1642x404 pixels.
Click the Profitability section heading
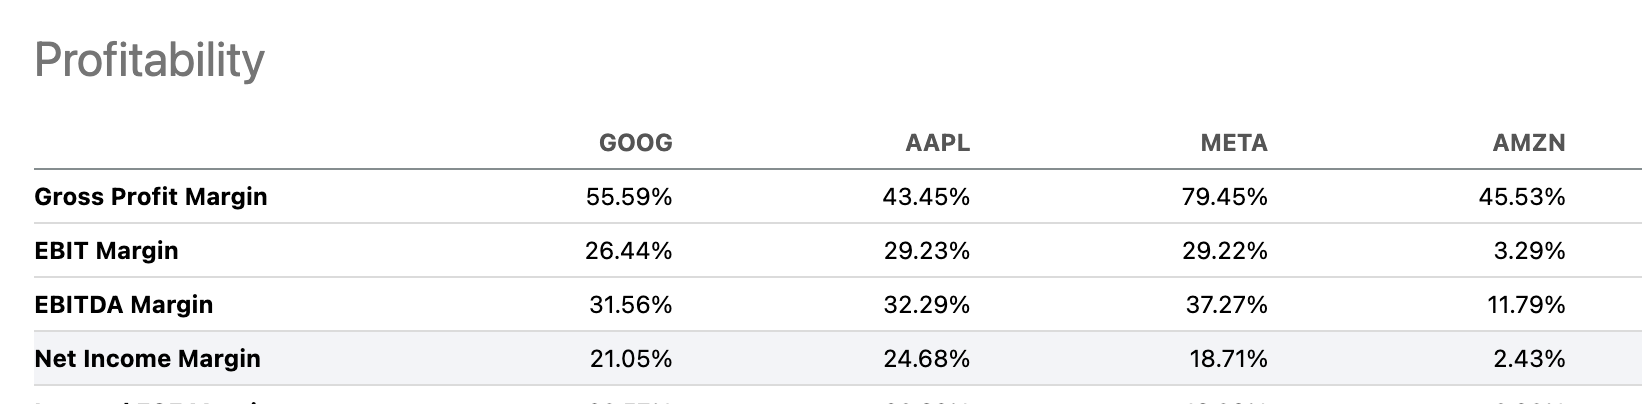coord(150,60)
